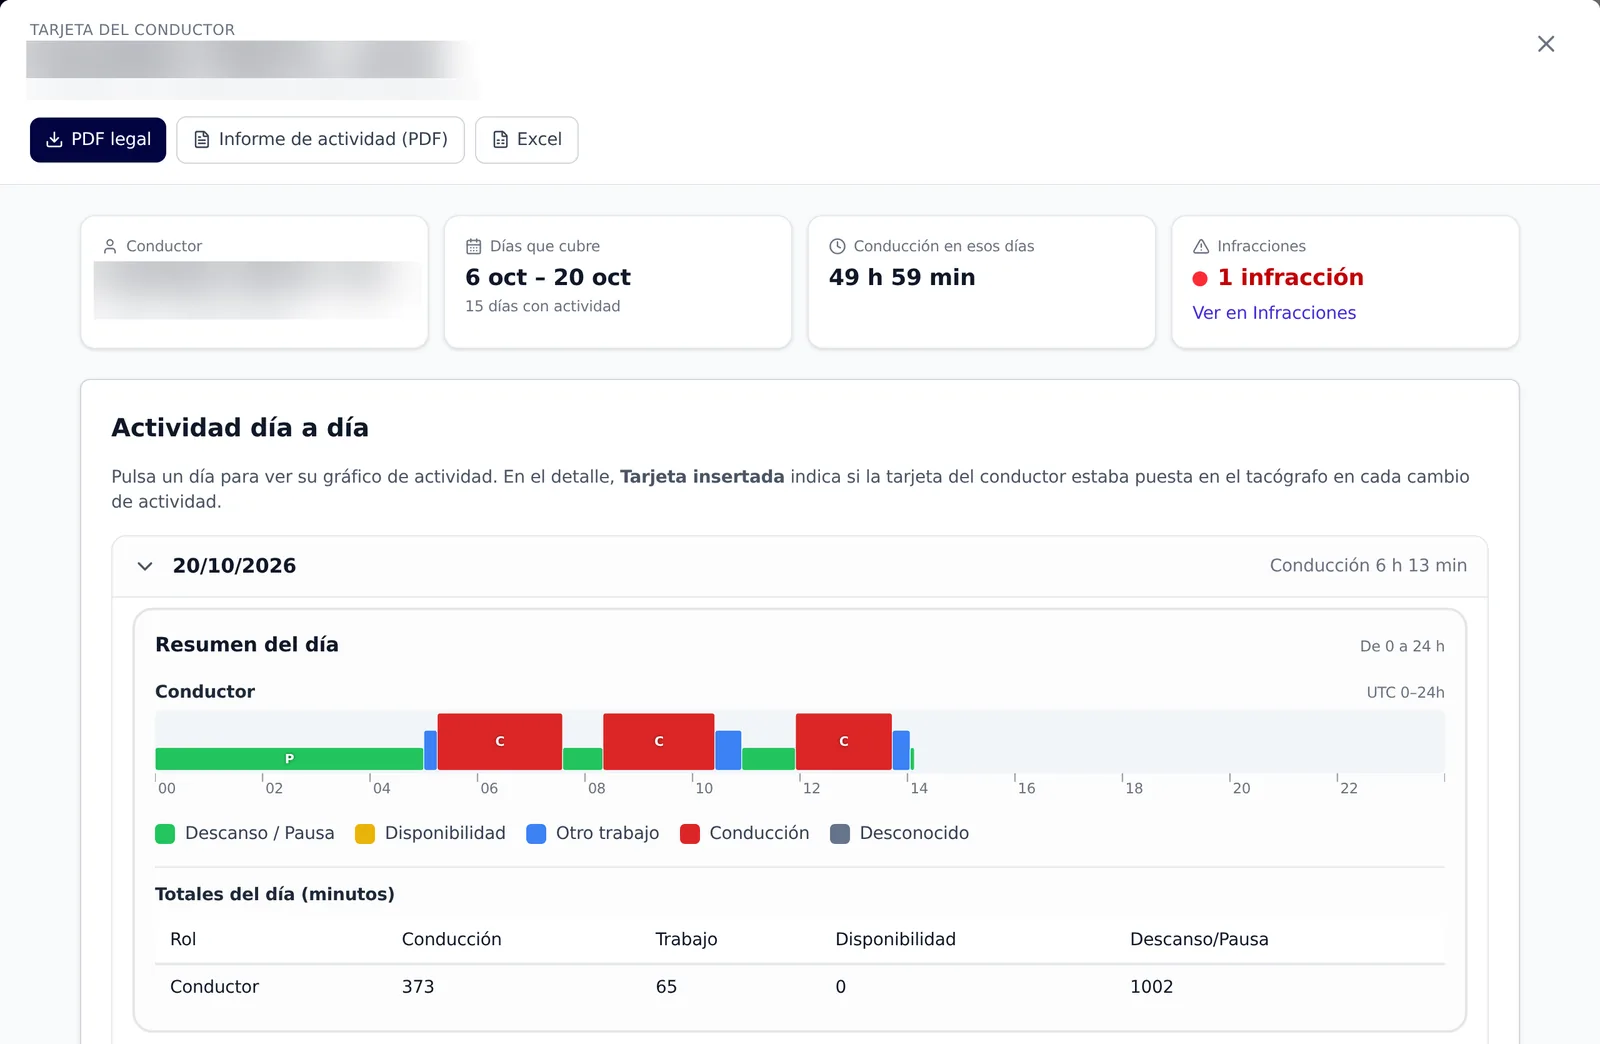Click the red Conducción legend swatch
The height and width of the screenshot is (1044, 1600).
coord(690,834)
